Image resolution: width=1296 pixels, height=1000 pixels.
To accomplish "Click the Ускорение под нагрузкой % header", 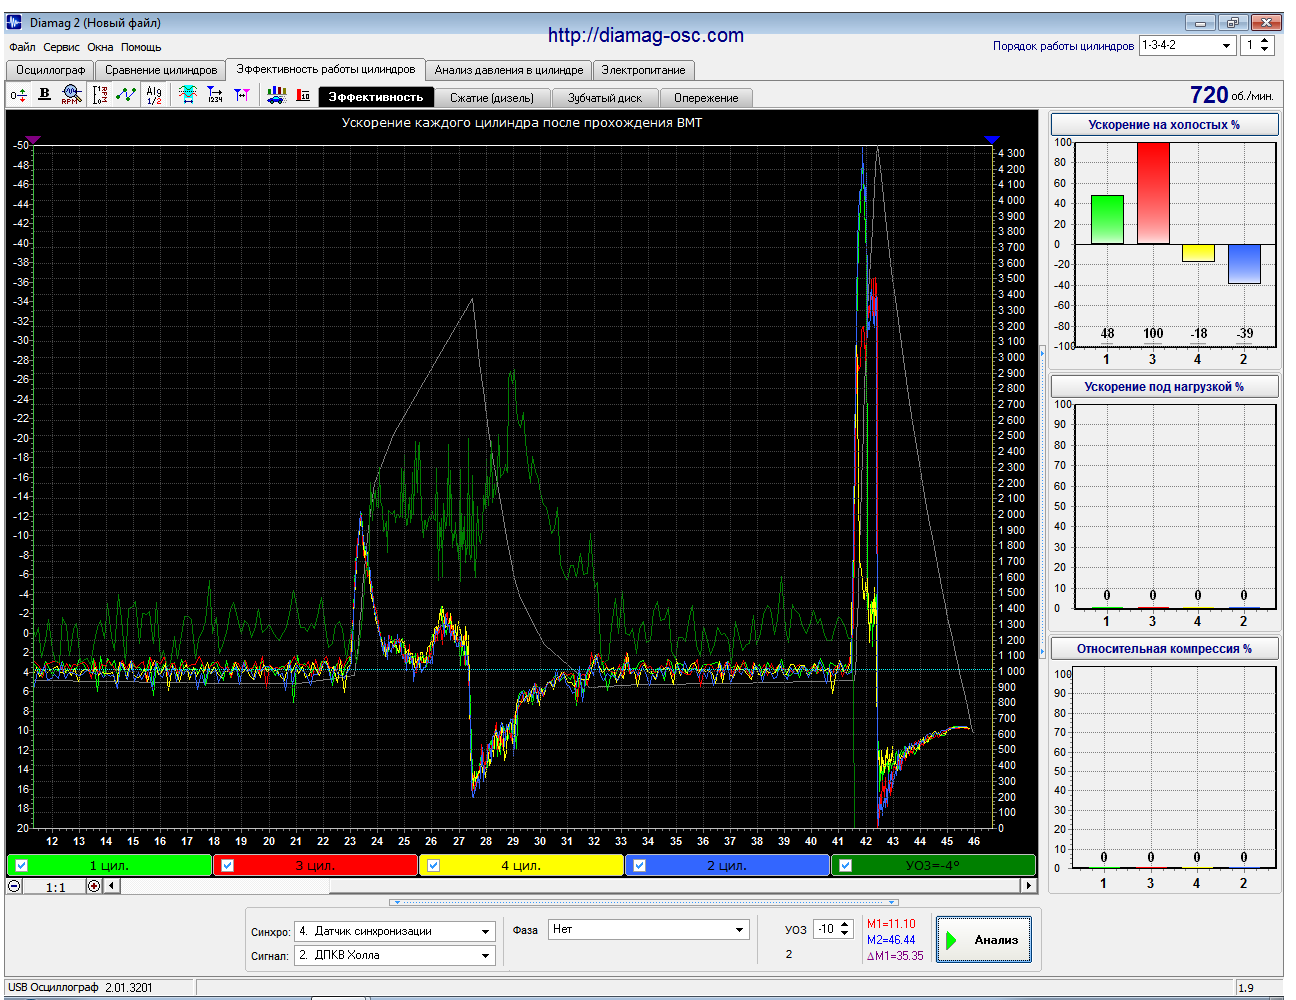I will coord(1164,387).
